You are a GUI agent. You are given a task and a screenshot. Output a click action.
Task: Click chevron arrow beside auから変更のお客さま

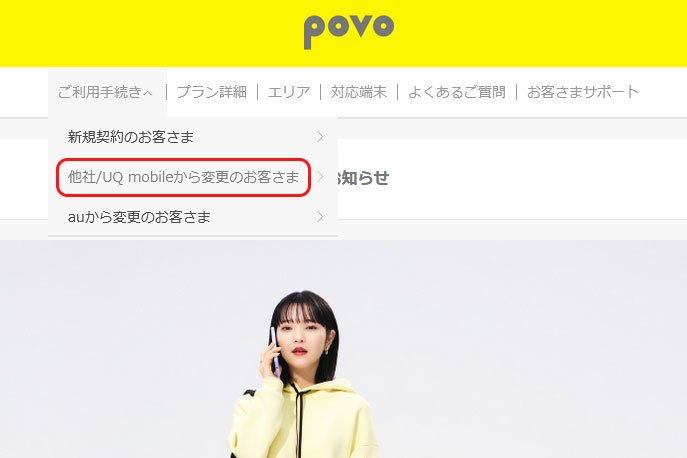click(x=320, y=217)
